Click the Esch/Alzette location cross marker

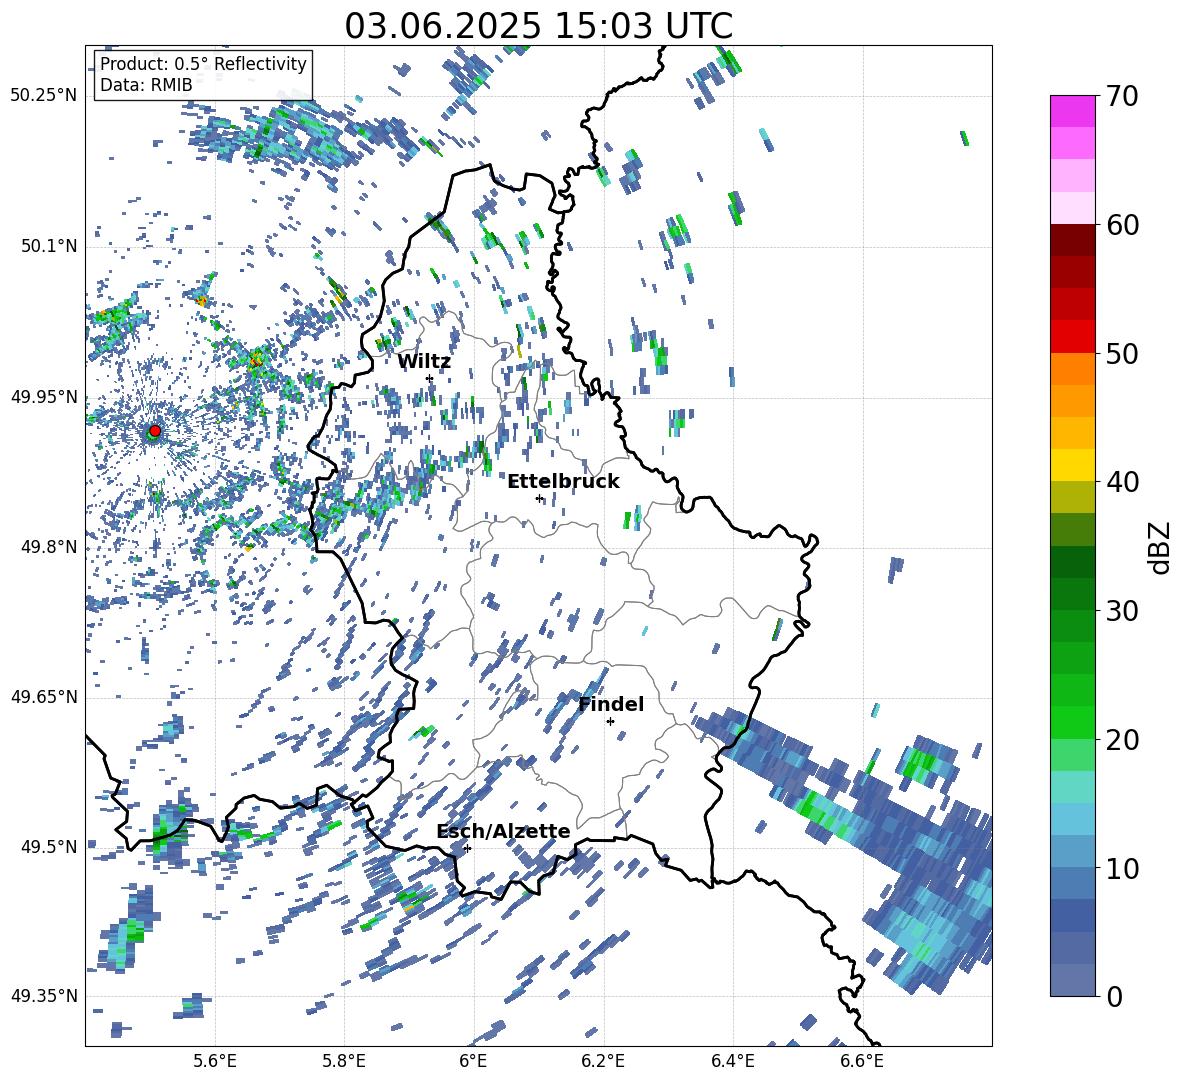467,848
